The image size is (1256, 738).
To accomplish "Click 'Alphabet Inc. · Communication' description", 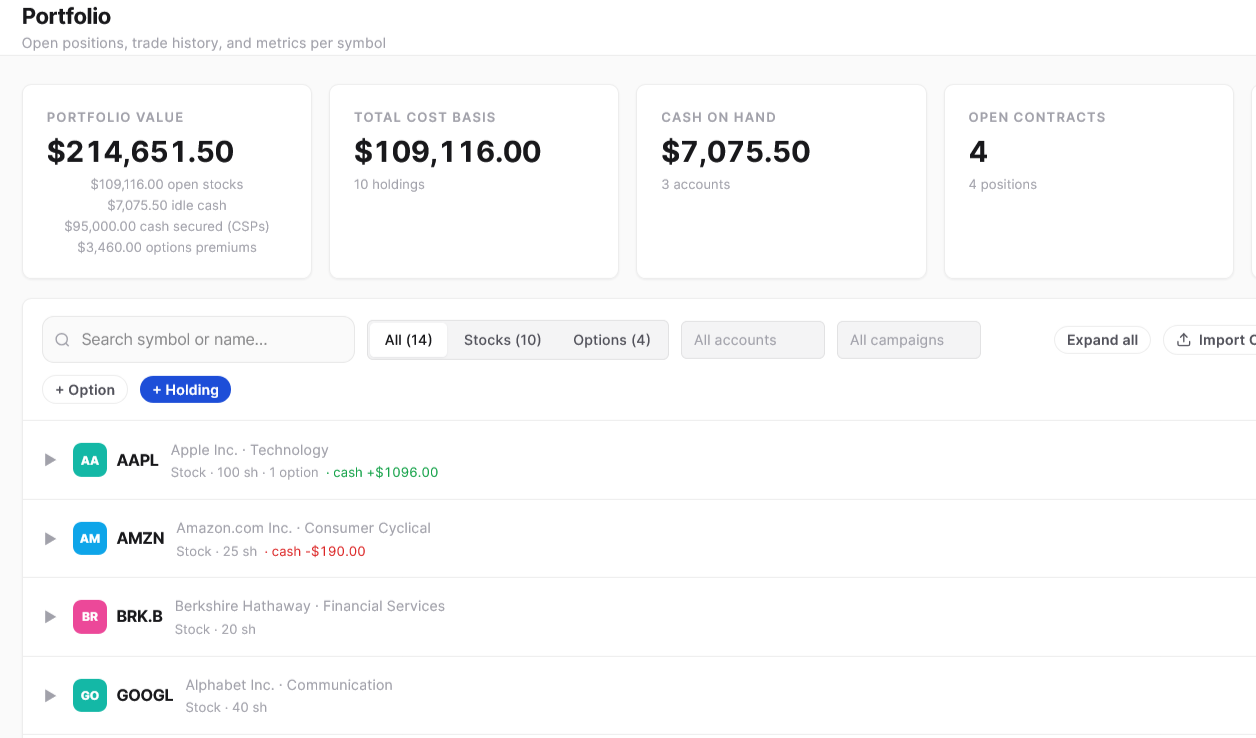I will point(289,685).
